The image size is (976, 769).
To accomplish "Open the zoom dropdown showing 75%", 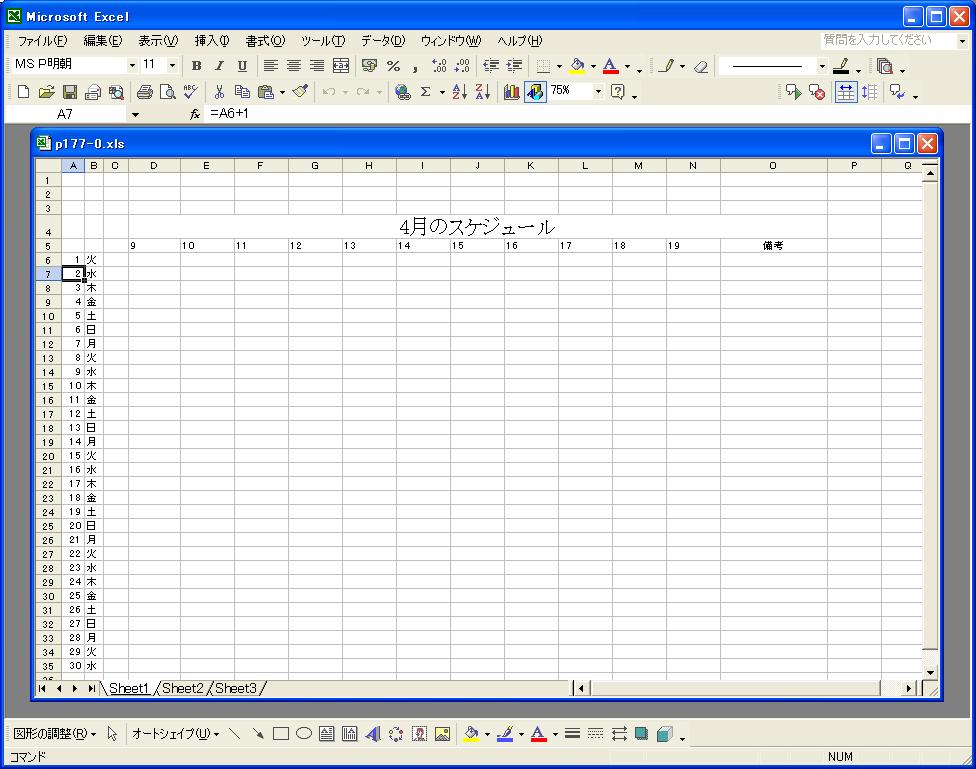I will point(598,92).
